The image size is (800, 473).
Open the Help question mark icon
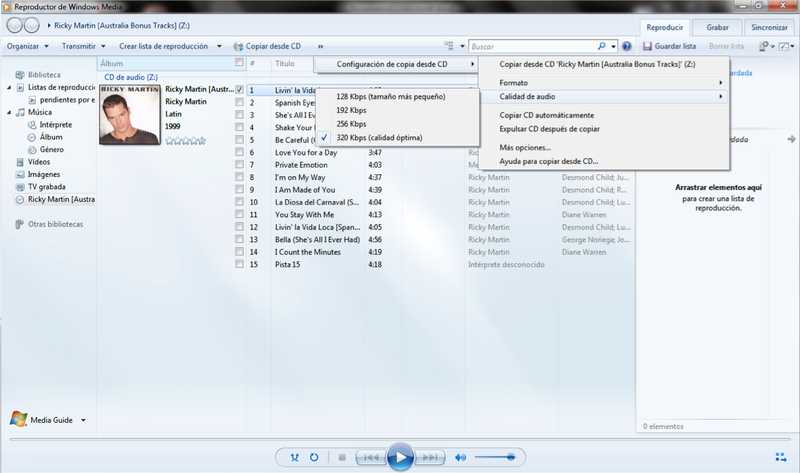click(x=627, y=46)
